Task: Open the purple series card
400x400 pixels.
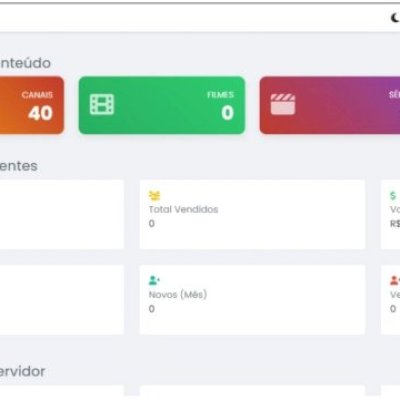Action: (330, 105)
